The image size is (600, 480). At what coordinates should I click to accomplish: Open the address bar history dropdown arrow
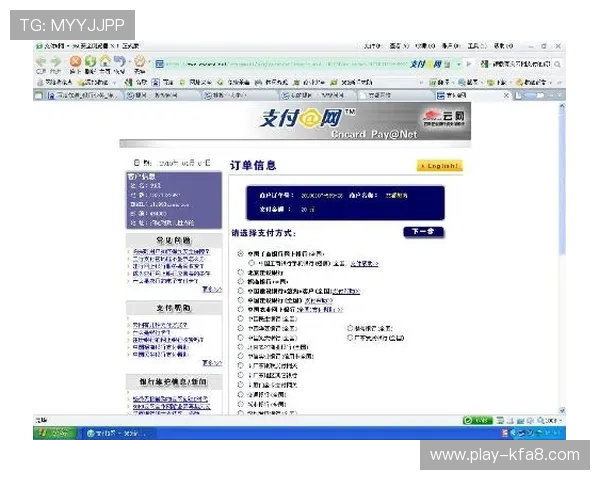point(458,64)
